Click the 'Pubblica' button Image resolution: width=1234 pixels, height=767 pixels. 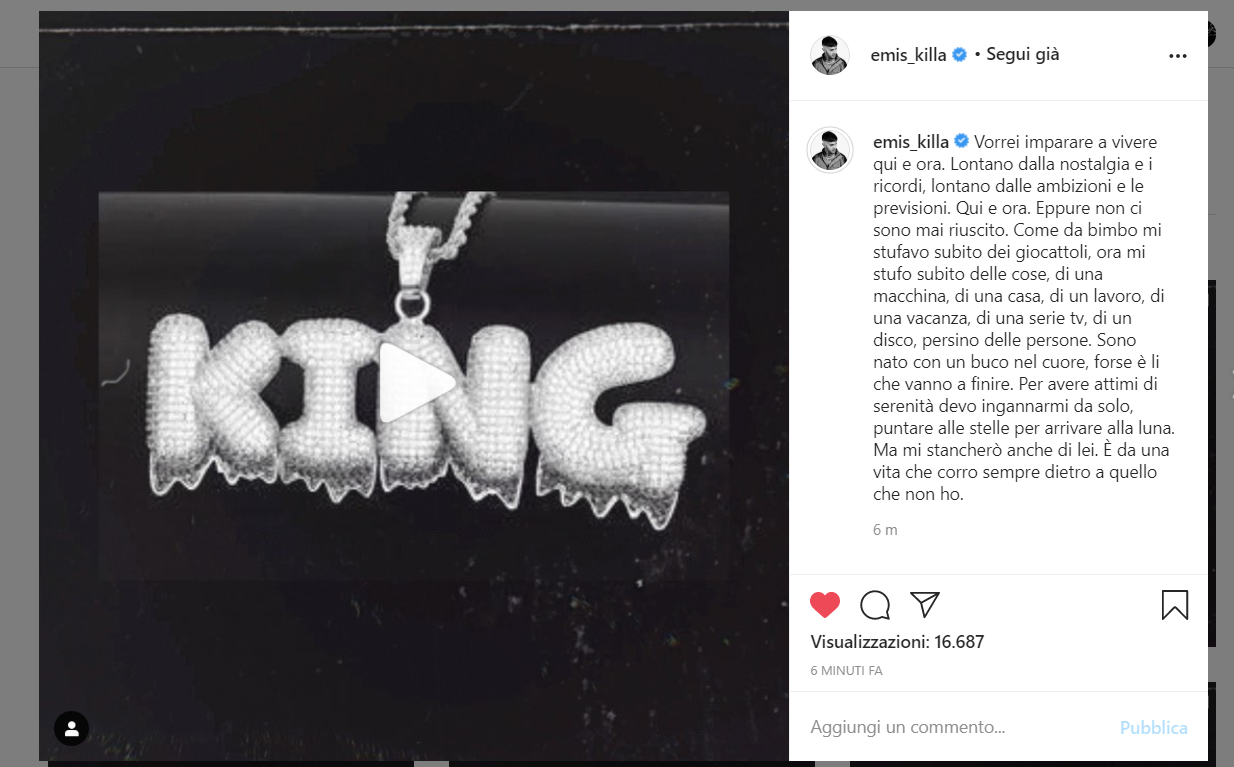pos(1154,727)
